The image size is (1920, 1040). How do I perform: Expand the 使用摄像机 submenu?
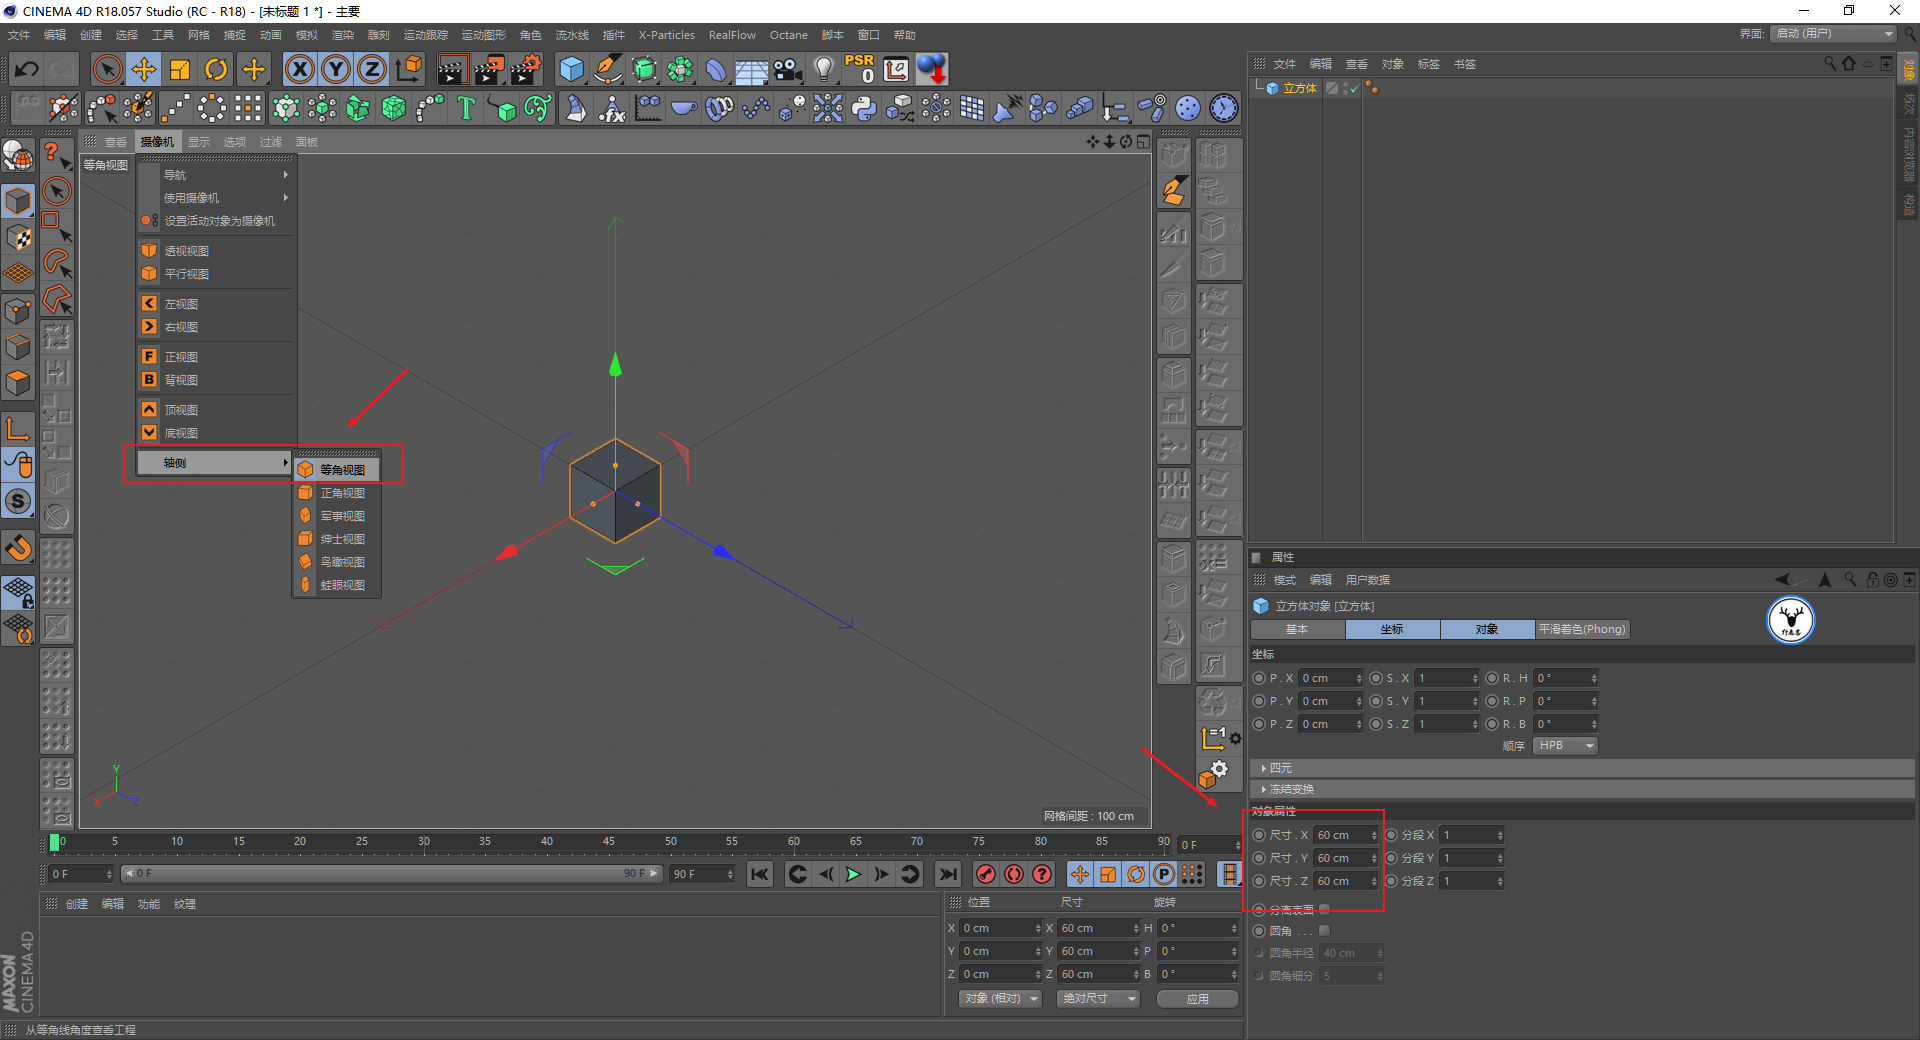[x=217, y=198]
